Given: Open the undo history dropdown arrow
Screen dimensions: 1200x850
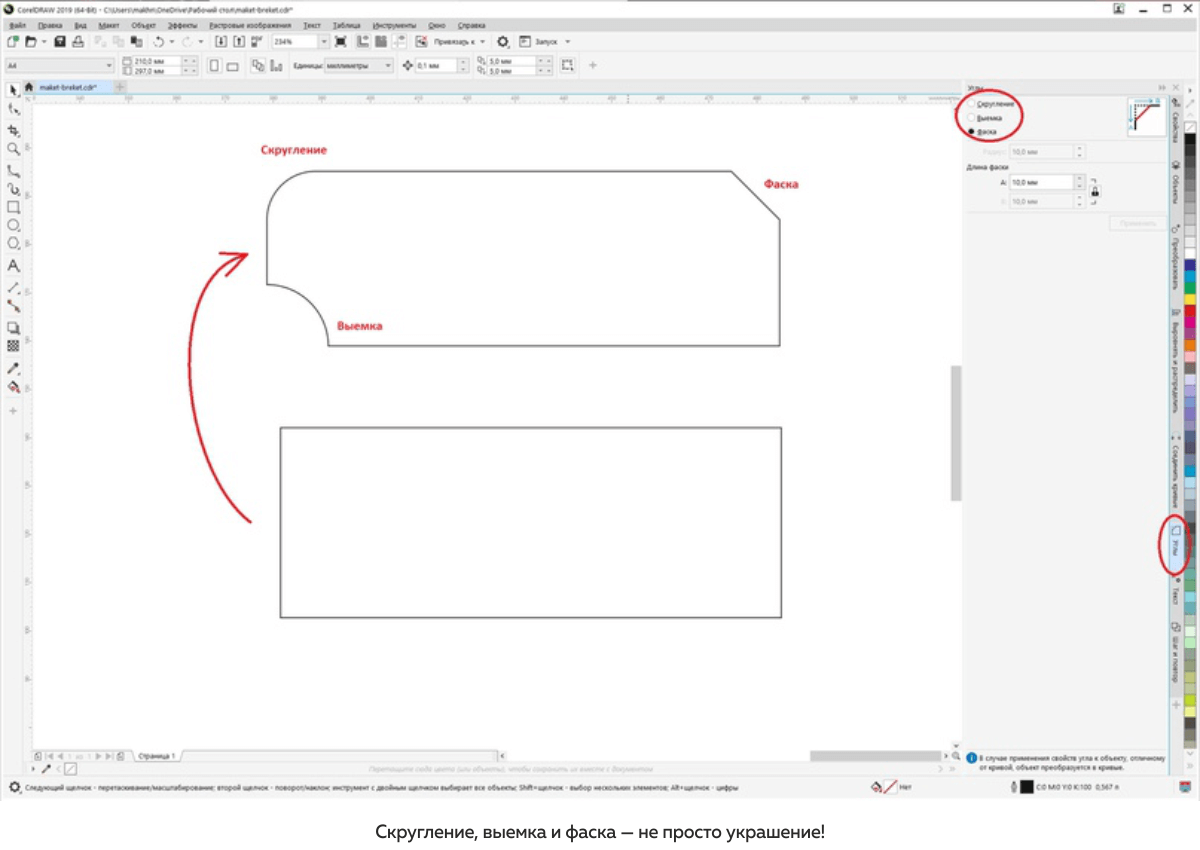Looking at the screenshot, I should (x=172, y=42).
